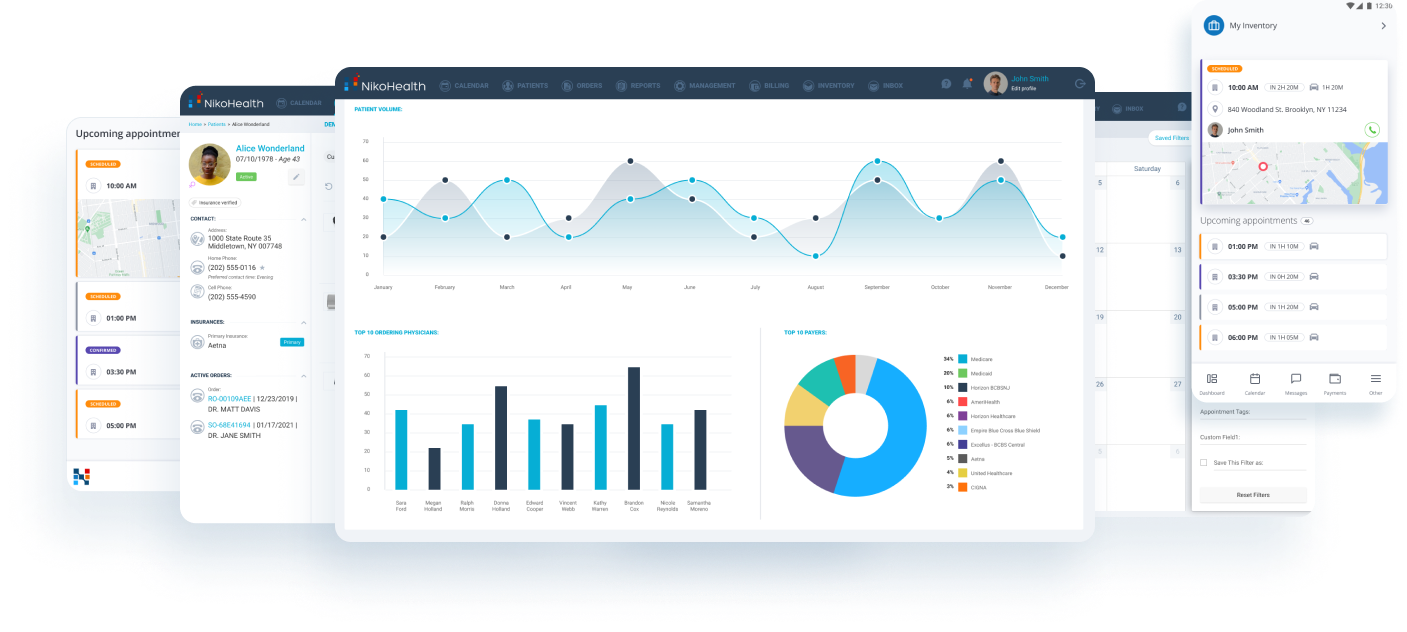Screen dimensions: 1407x632
Task: Check the Save This Filter as checkbox
Action: coord(1203,462)
